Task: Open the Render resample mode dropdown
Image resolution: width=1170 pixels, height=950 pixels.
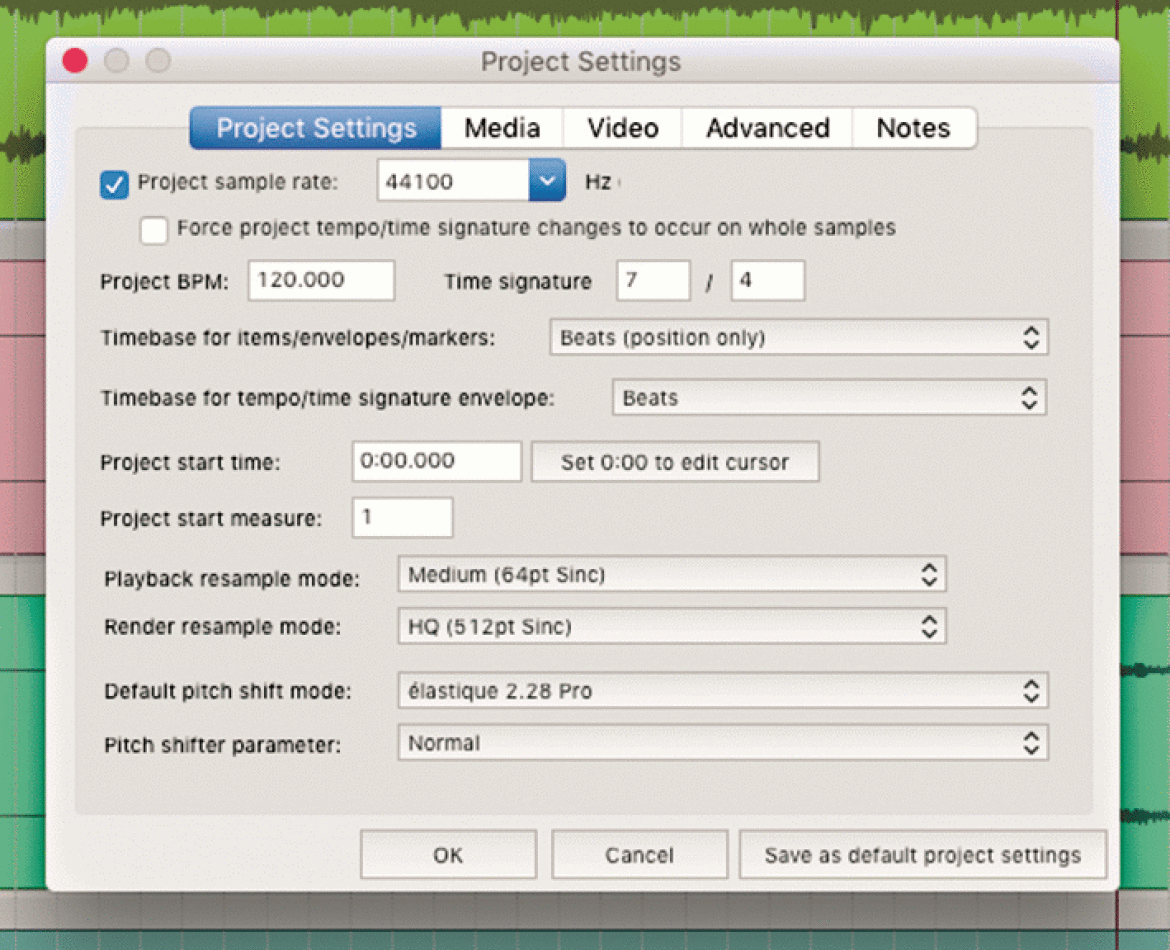Action: [x=672, y=626]
